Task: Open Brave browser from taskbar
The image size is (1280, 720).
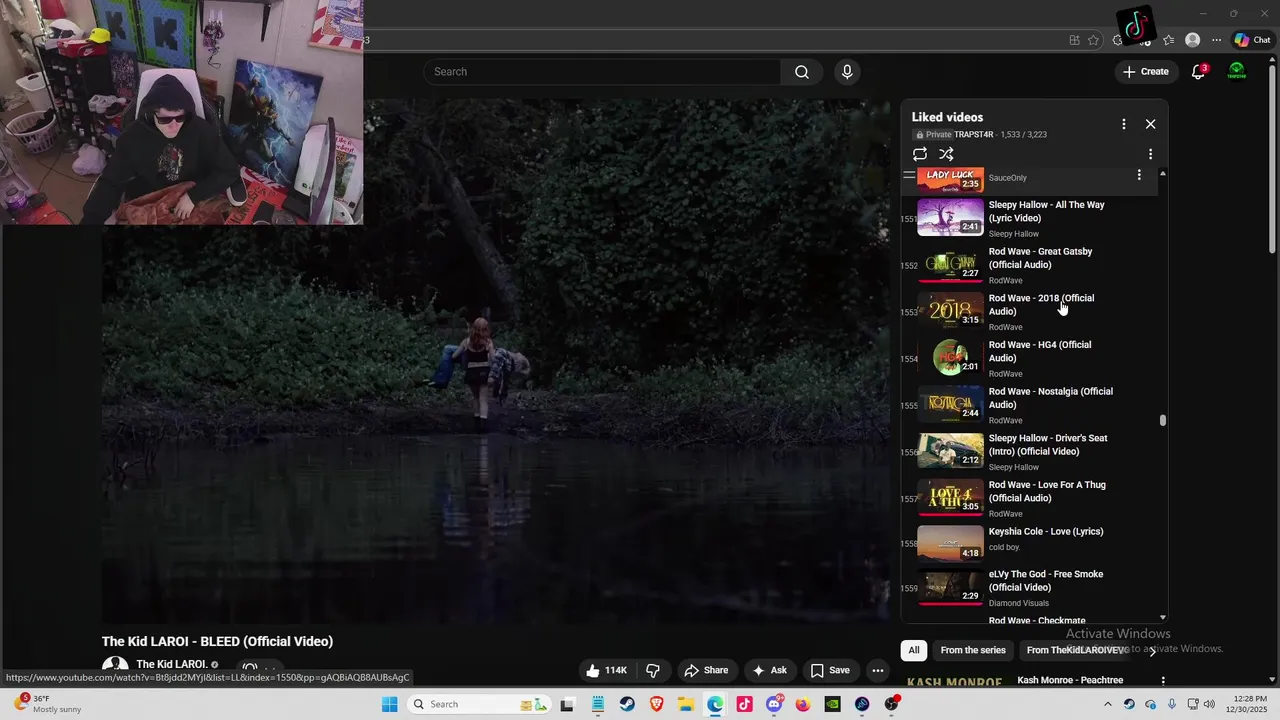Action: 656,704
